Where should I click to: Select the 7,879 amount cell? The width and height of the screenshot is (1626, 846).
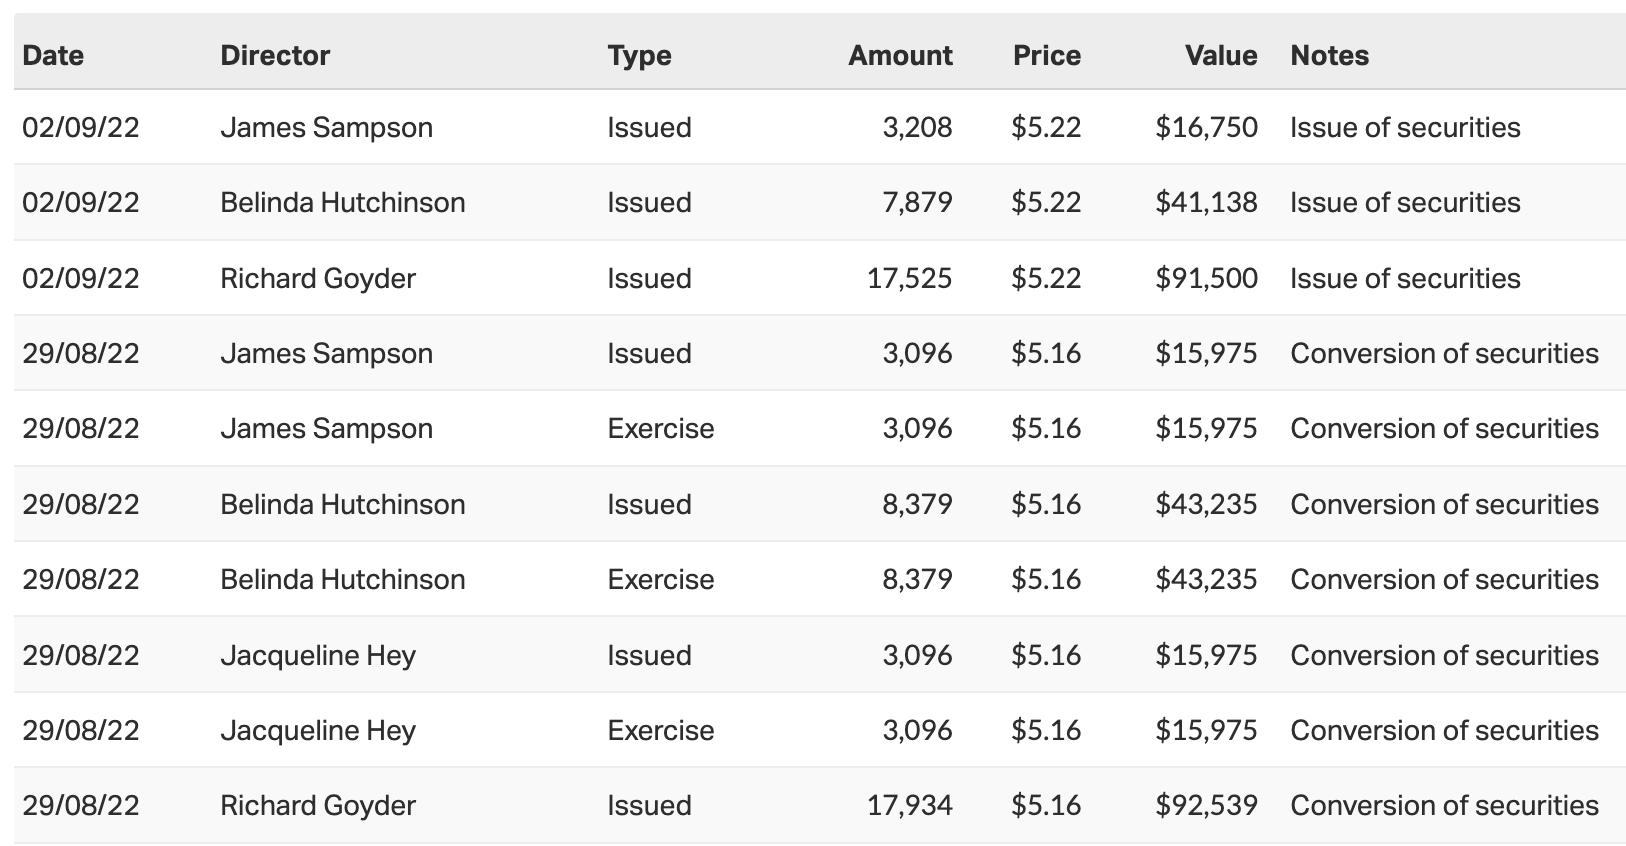coord(917,203)
